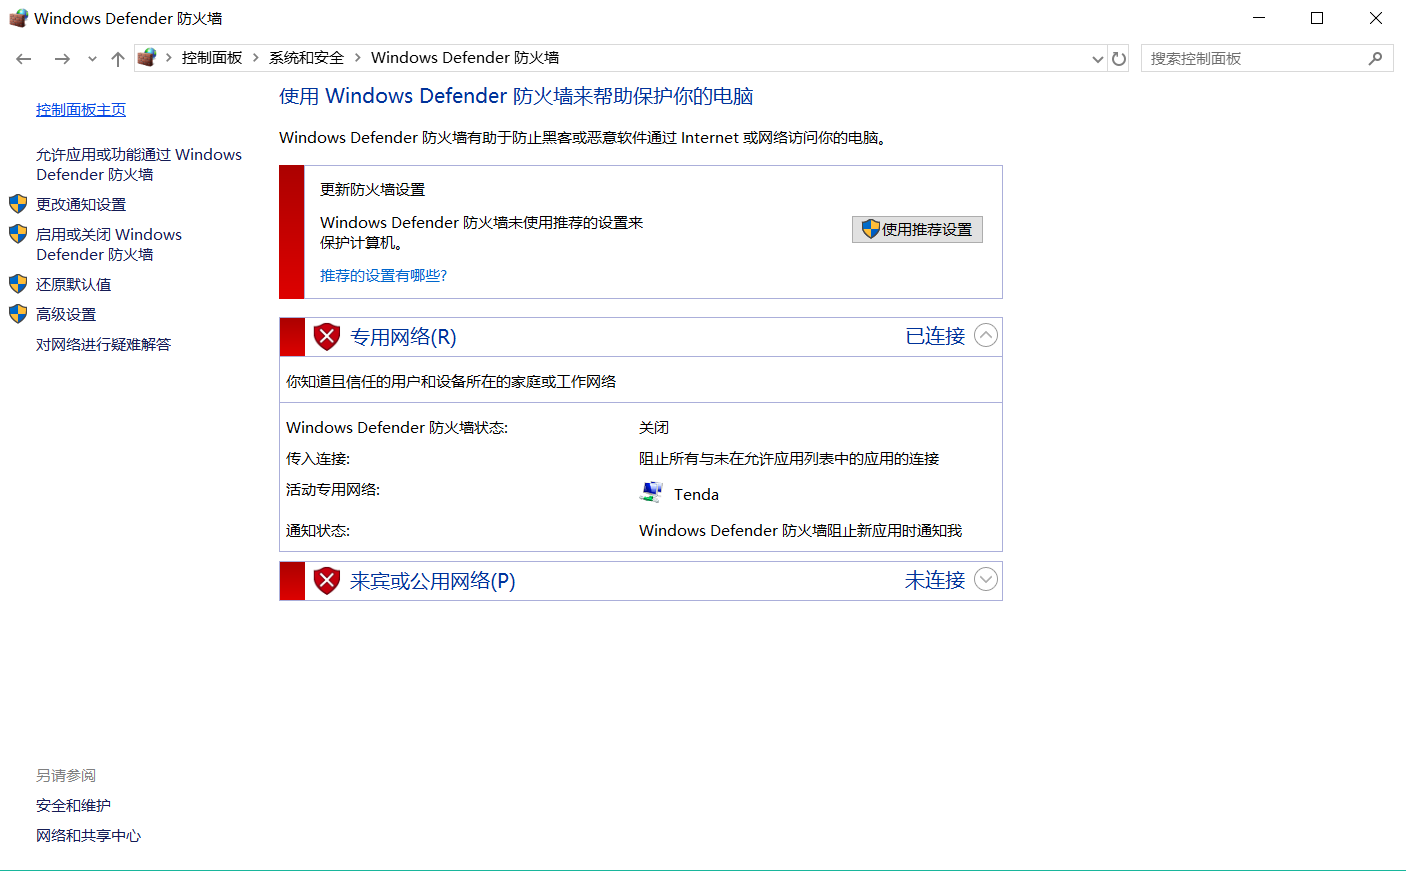Click the Back navigation arrow
Viewport: 1406px width, 871px height.
tap(24, 59)
